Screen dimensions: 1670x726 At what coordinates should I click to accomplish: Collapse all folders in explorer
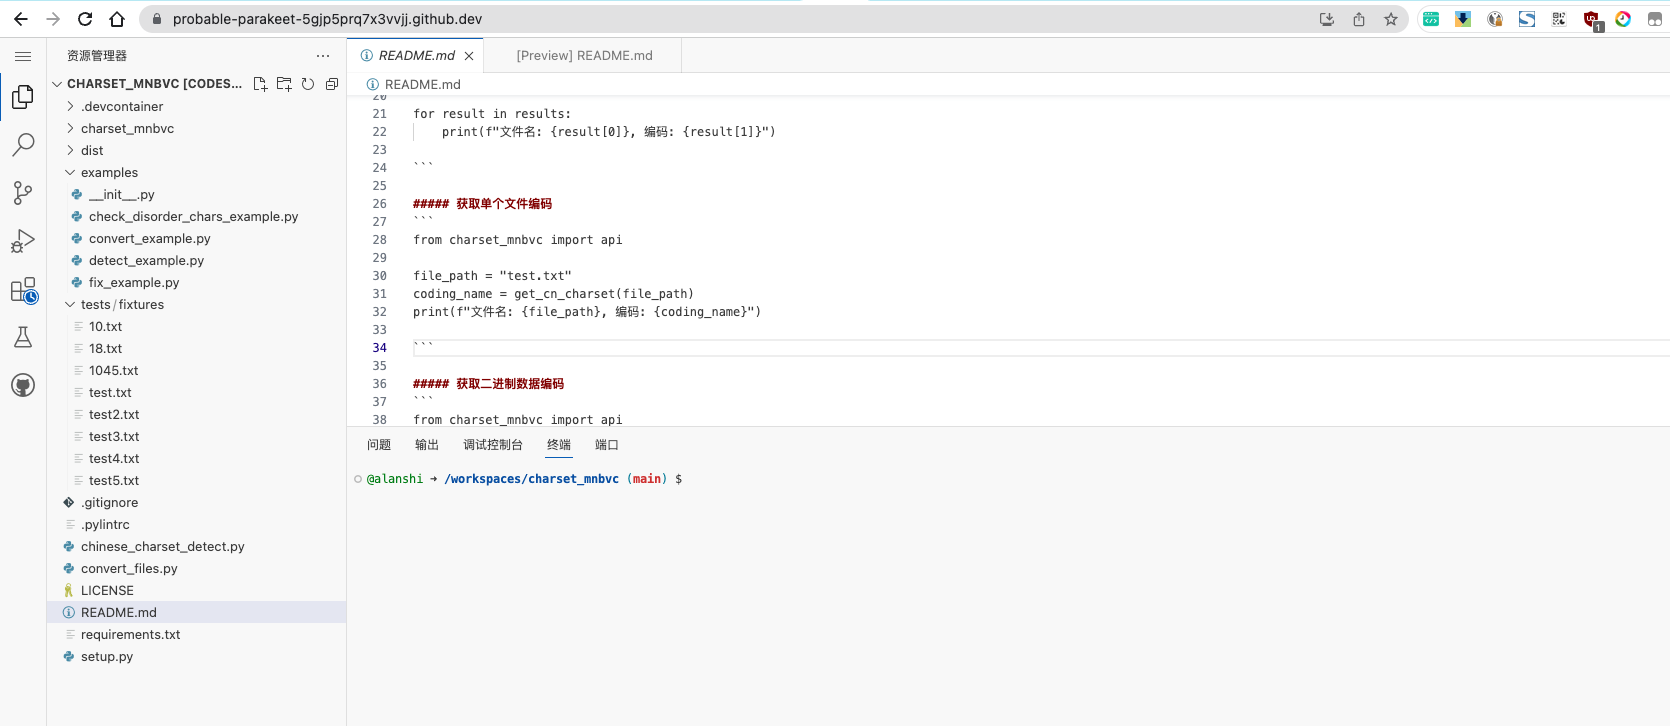pos(332,84)
